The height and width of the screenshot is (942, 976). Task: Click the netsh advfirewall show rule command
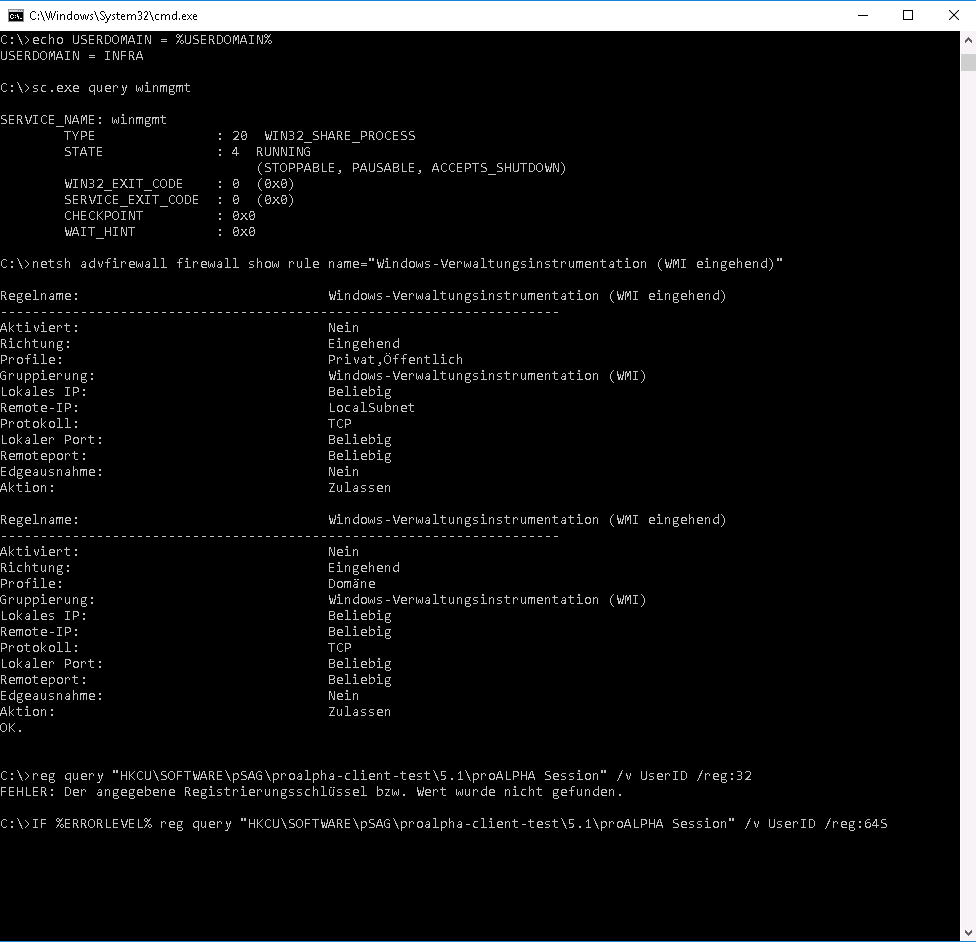(x=392, y=264)
